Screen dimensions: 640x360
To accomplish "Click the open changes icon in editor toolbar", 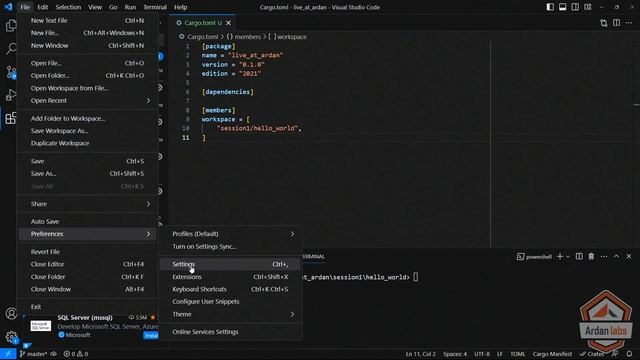I will (x=604, y=23).
